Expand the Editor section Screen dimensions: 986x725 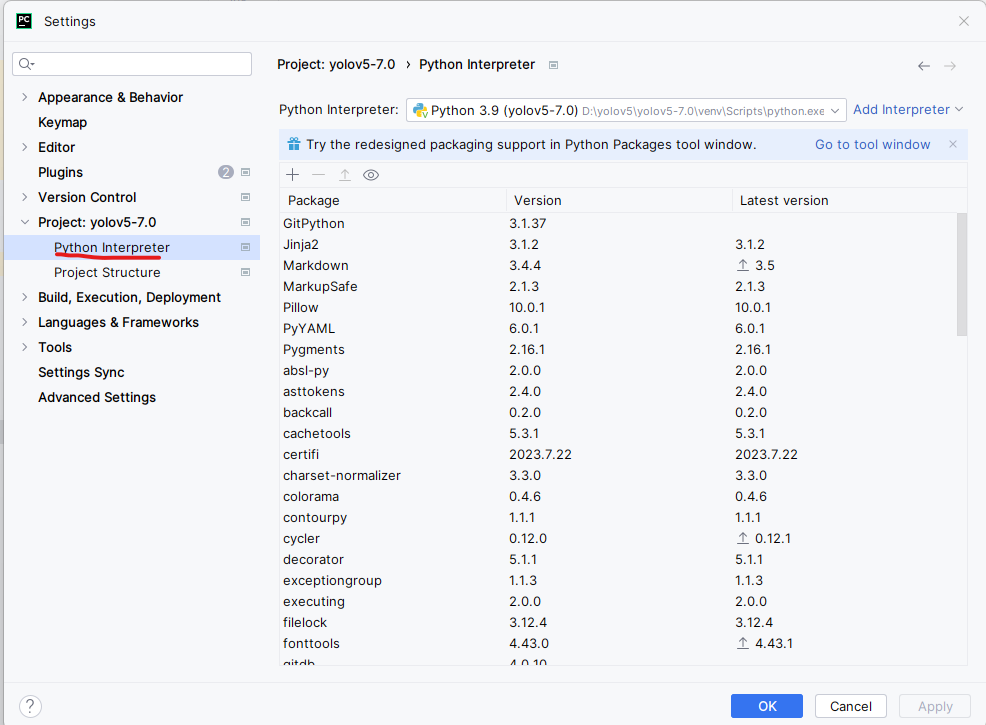point(25,147)
